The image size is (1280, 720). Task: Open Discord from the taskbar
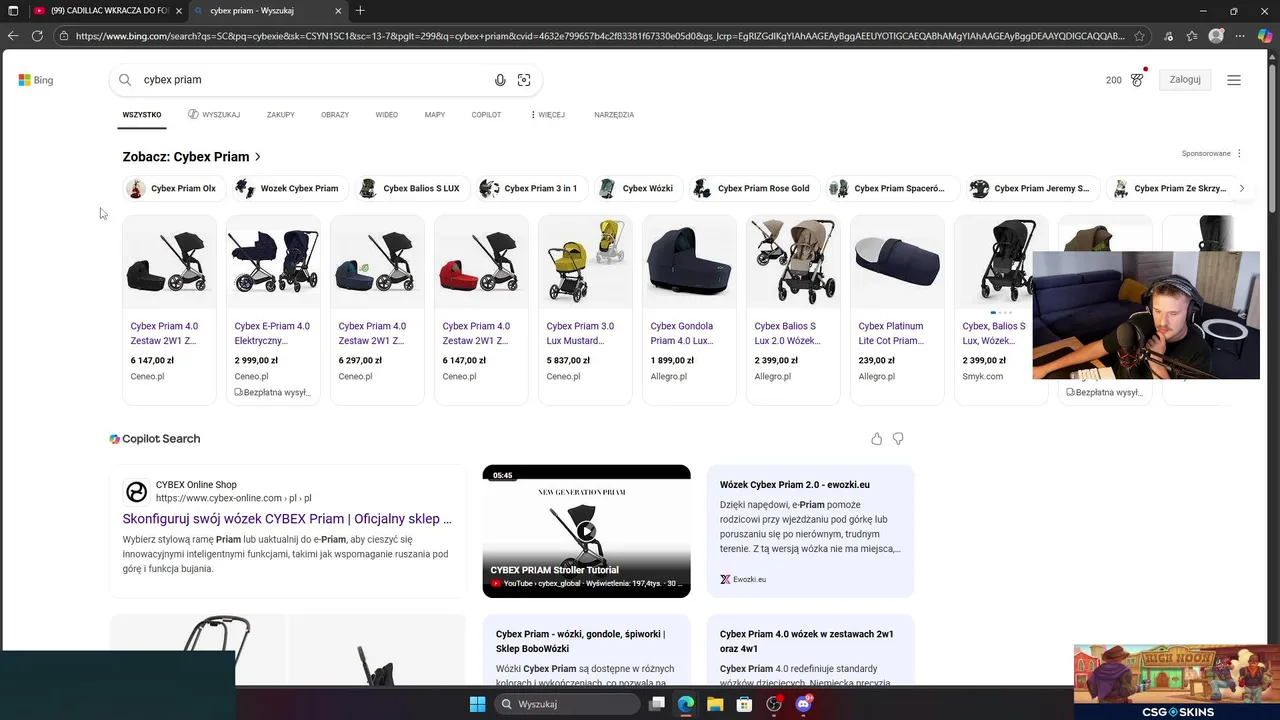pos(803,704)
